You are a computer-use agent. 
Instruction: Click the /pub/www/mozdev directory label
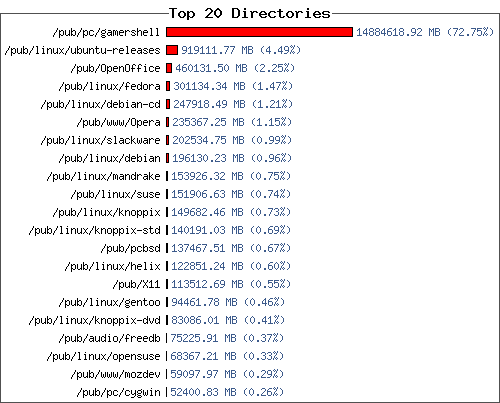[x=115, y=375]
